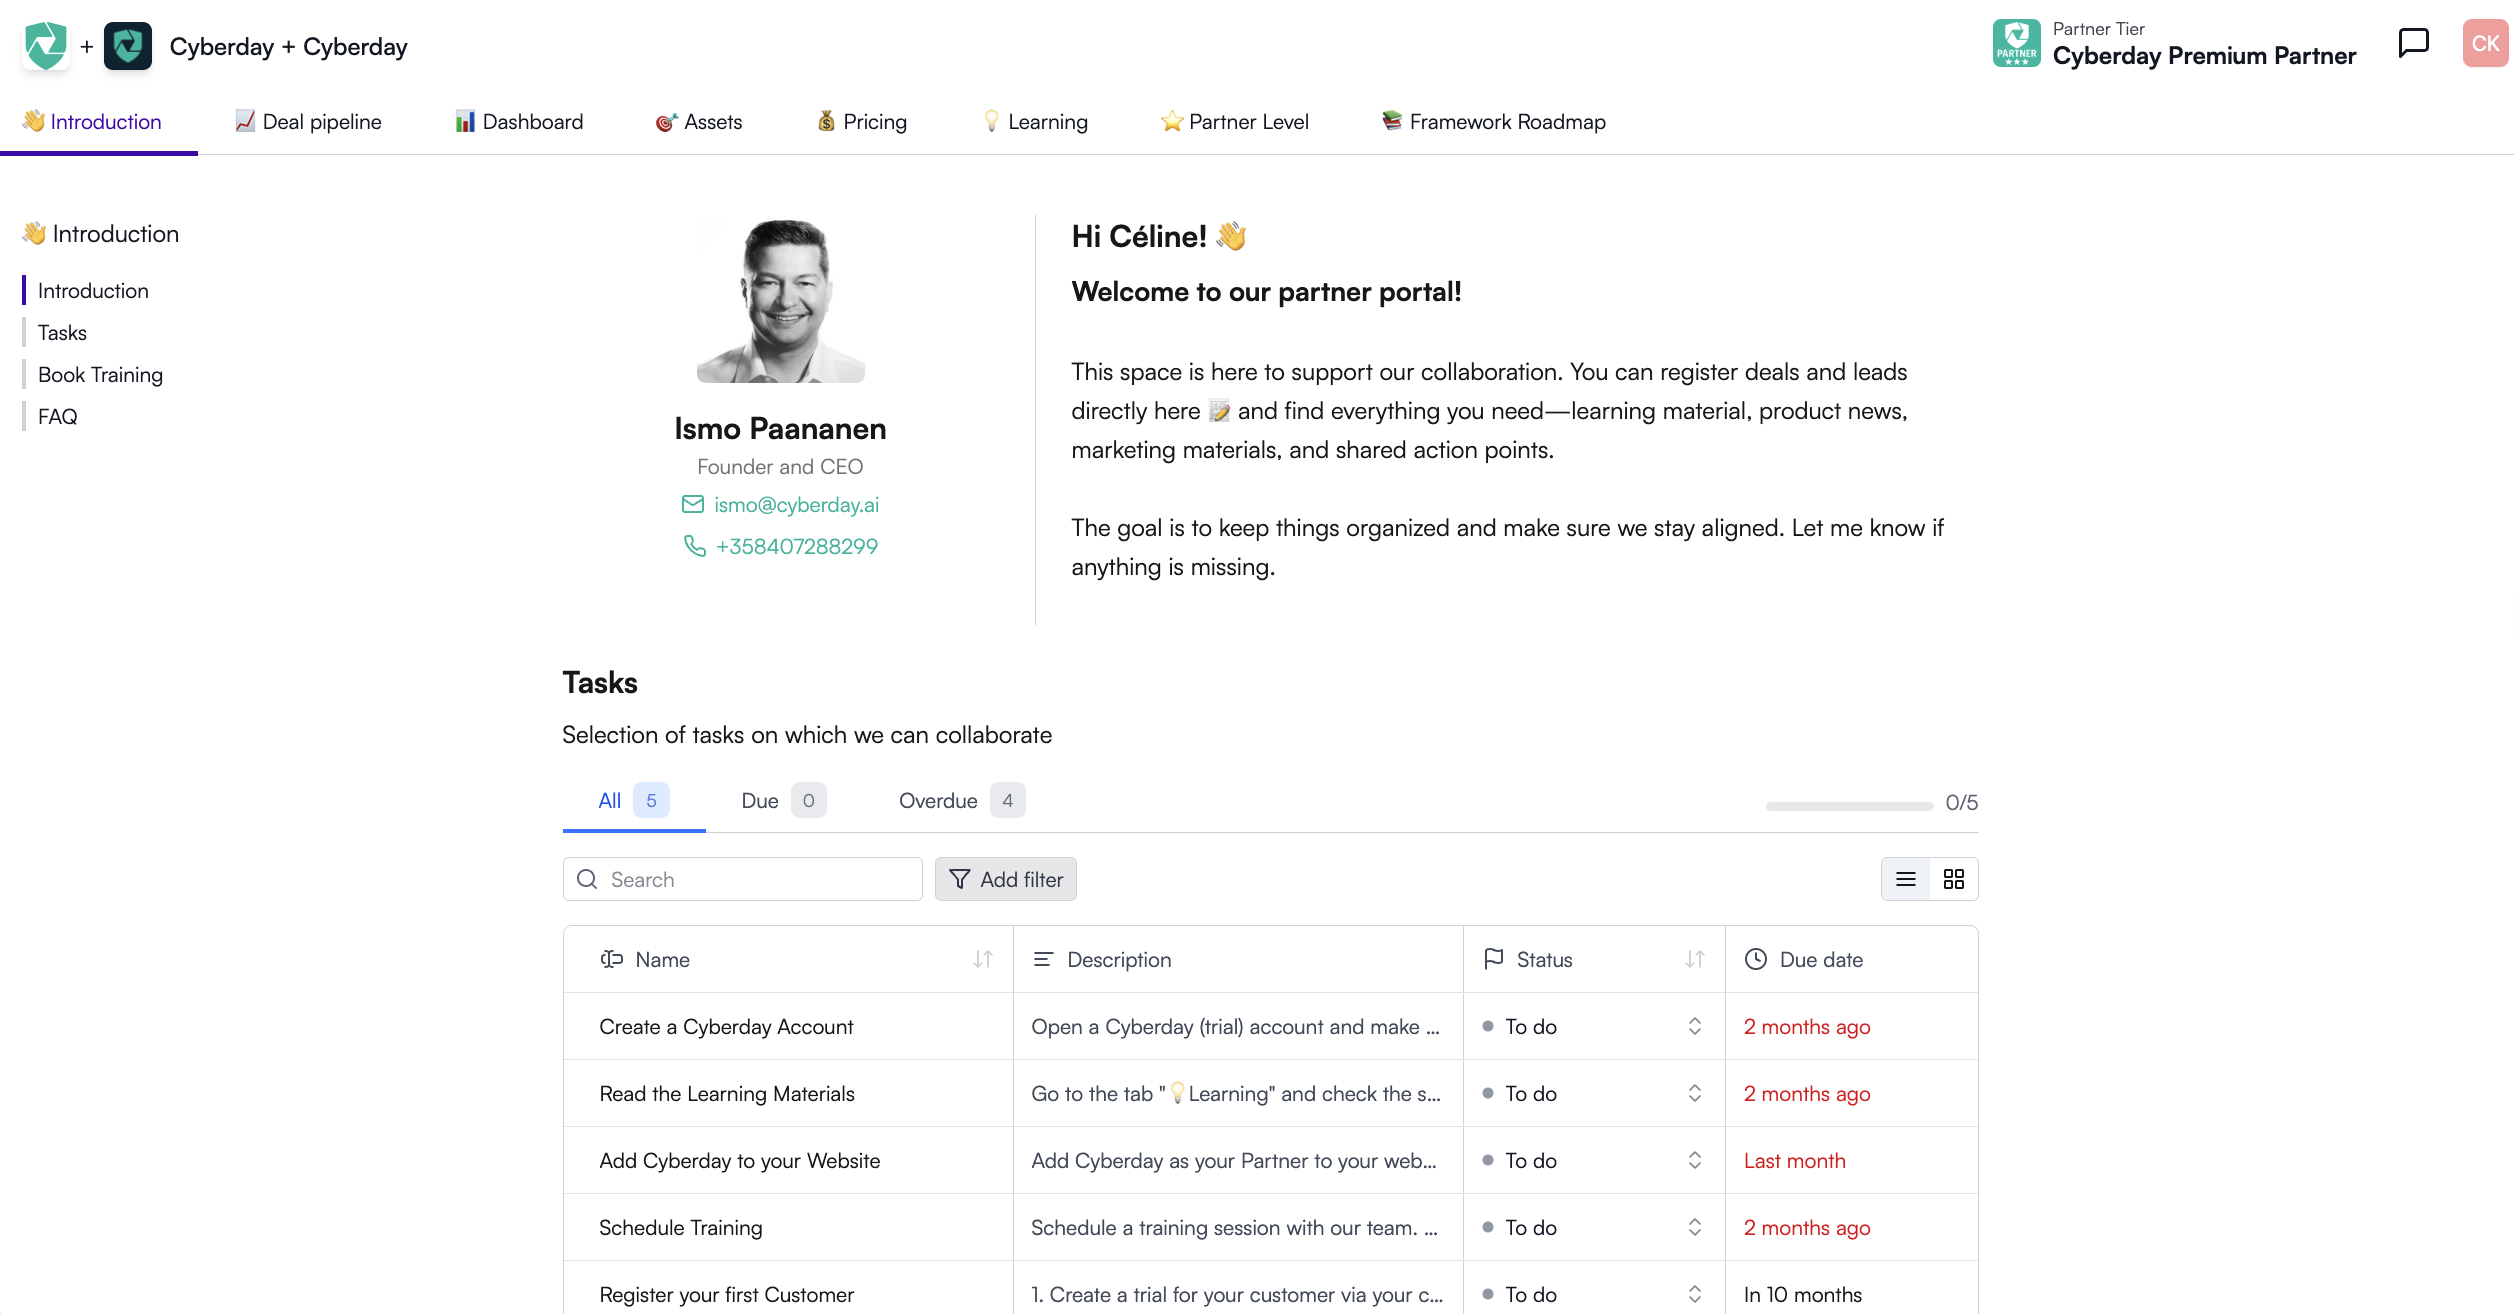Expand status selector for Schedule Training
This screenshot has width=2514, height=1314.
(x=1694, y=1227)
